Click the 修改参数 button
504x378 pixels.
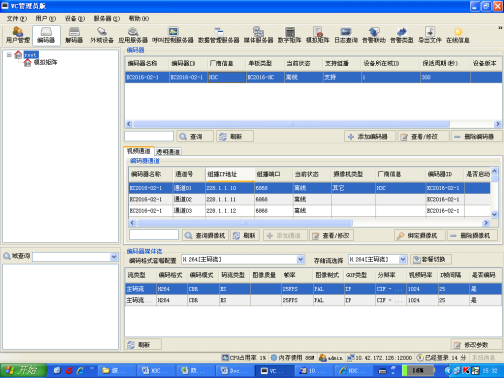coord(476,345)
